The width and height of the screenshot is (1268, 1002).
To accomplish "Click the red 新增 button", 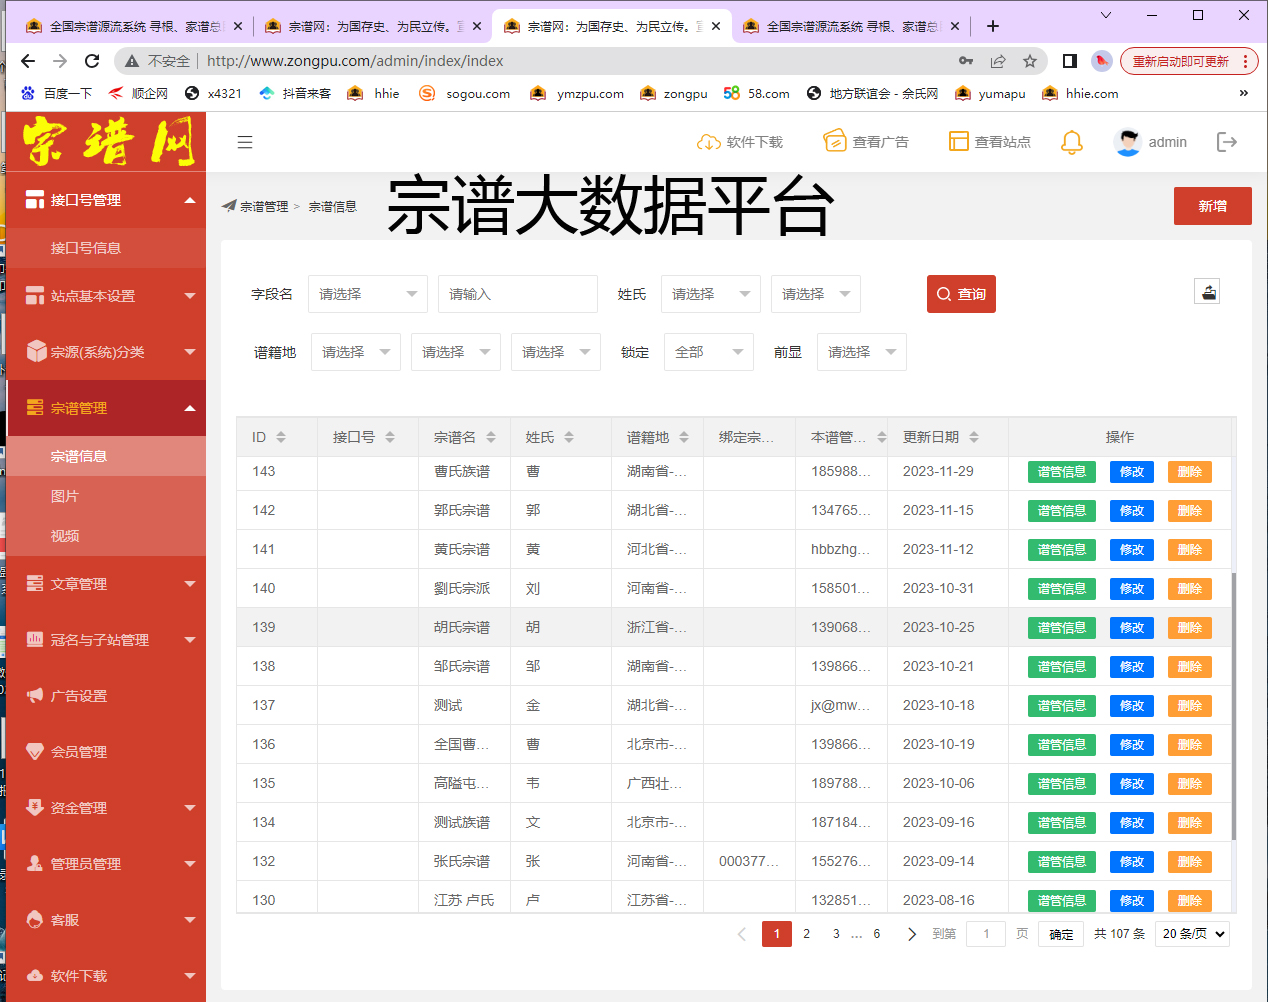I will click(x=1212, y=205).
